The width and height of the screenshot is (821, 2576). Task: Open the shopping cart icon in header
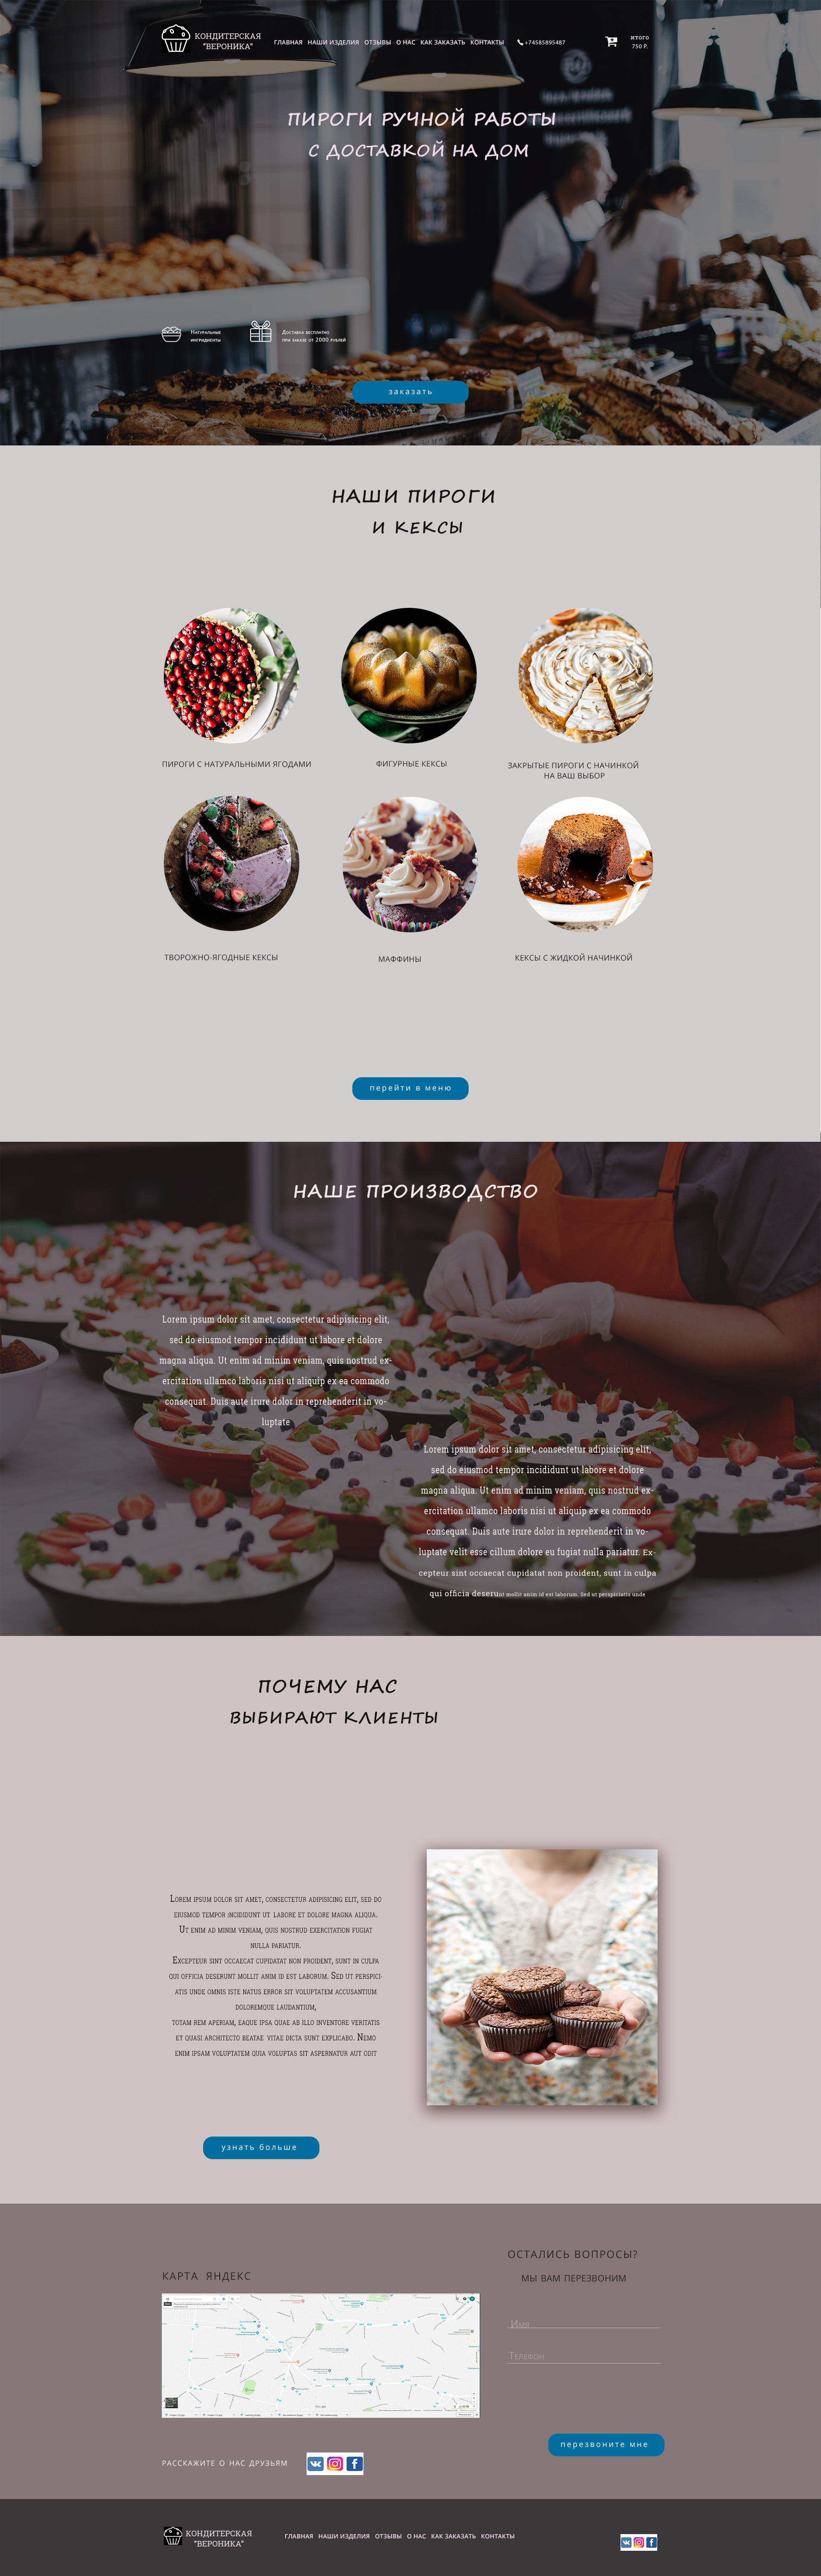coord(611,42)
